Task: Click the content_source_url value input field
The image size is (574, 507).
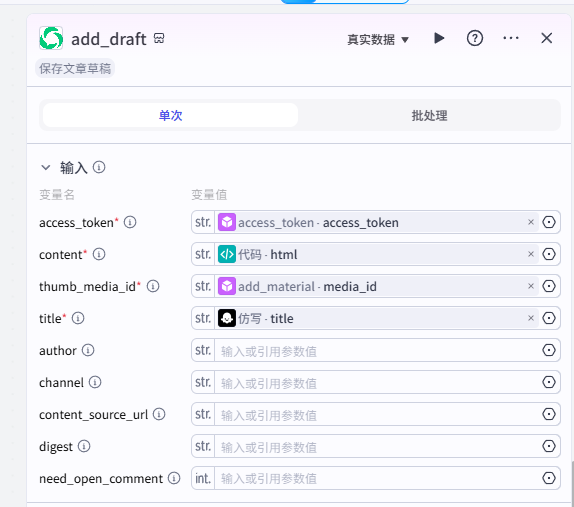Action: coord(377,414)
